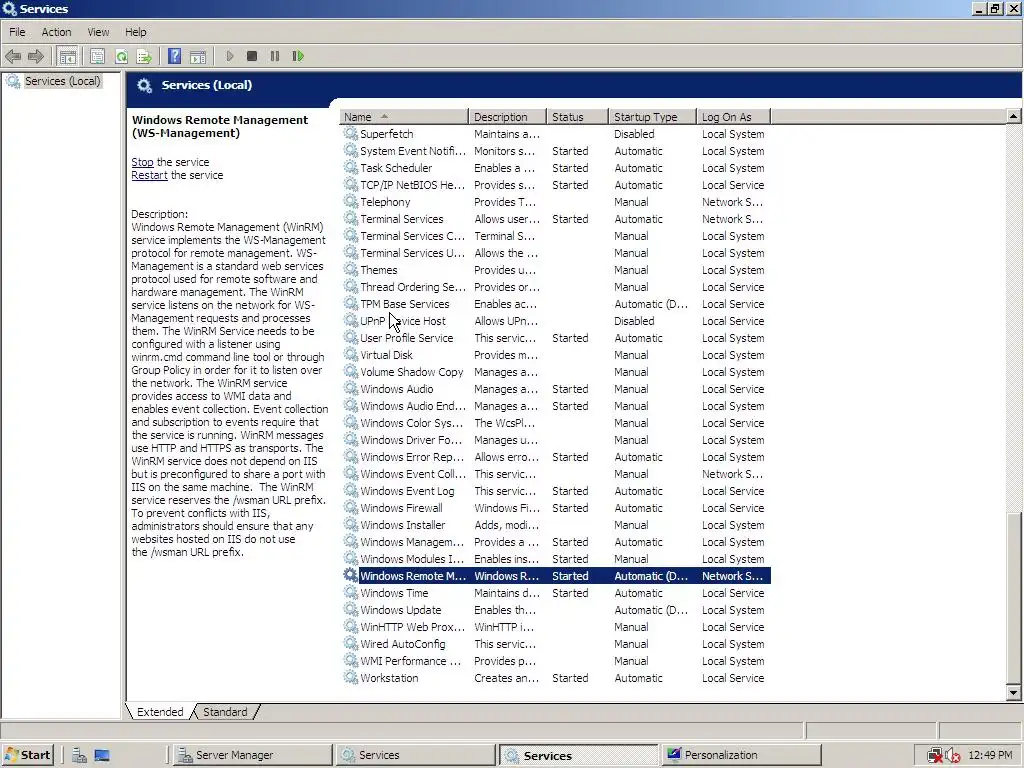Click the gear icon beside Windows Firewall
This screenshot has height=768, width=1024.
coord(351,508)
